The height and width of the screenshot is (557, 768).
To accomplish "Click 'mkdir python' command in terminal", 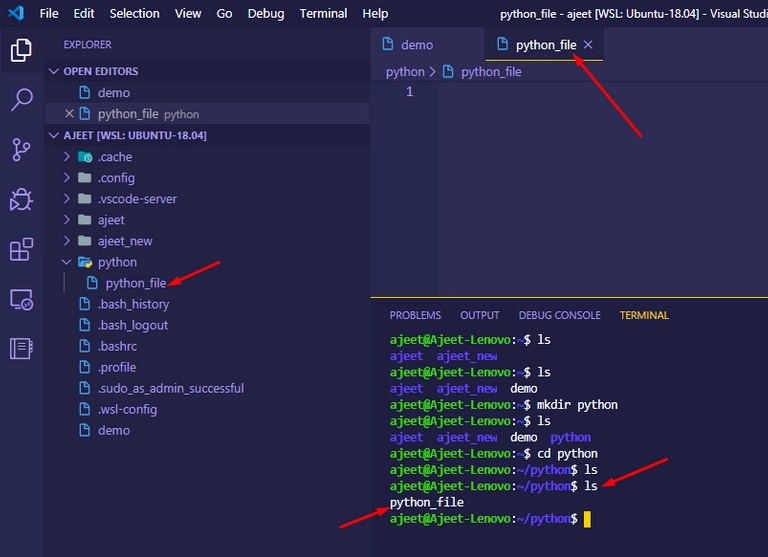I will 577,405.
